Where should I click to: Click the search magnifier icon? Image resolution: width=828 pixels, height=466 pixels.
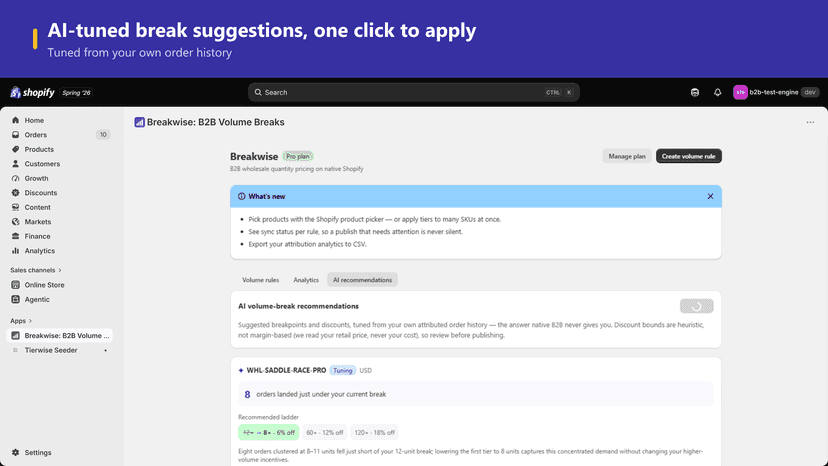(x=258, y=92)
